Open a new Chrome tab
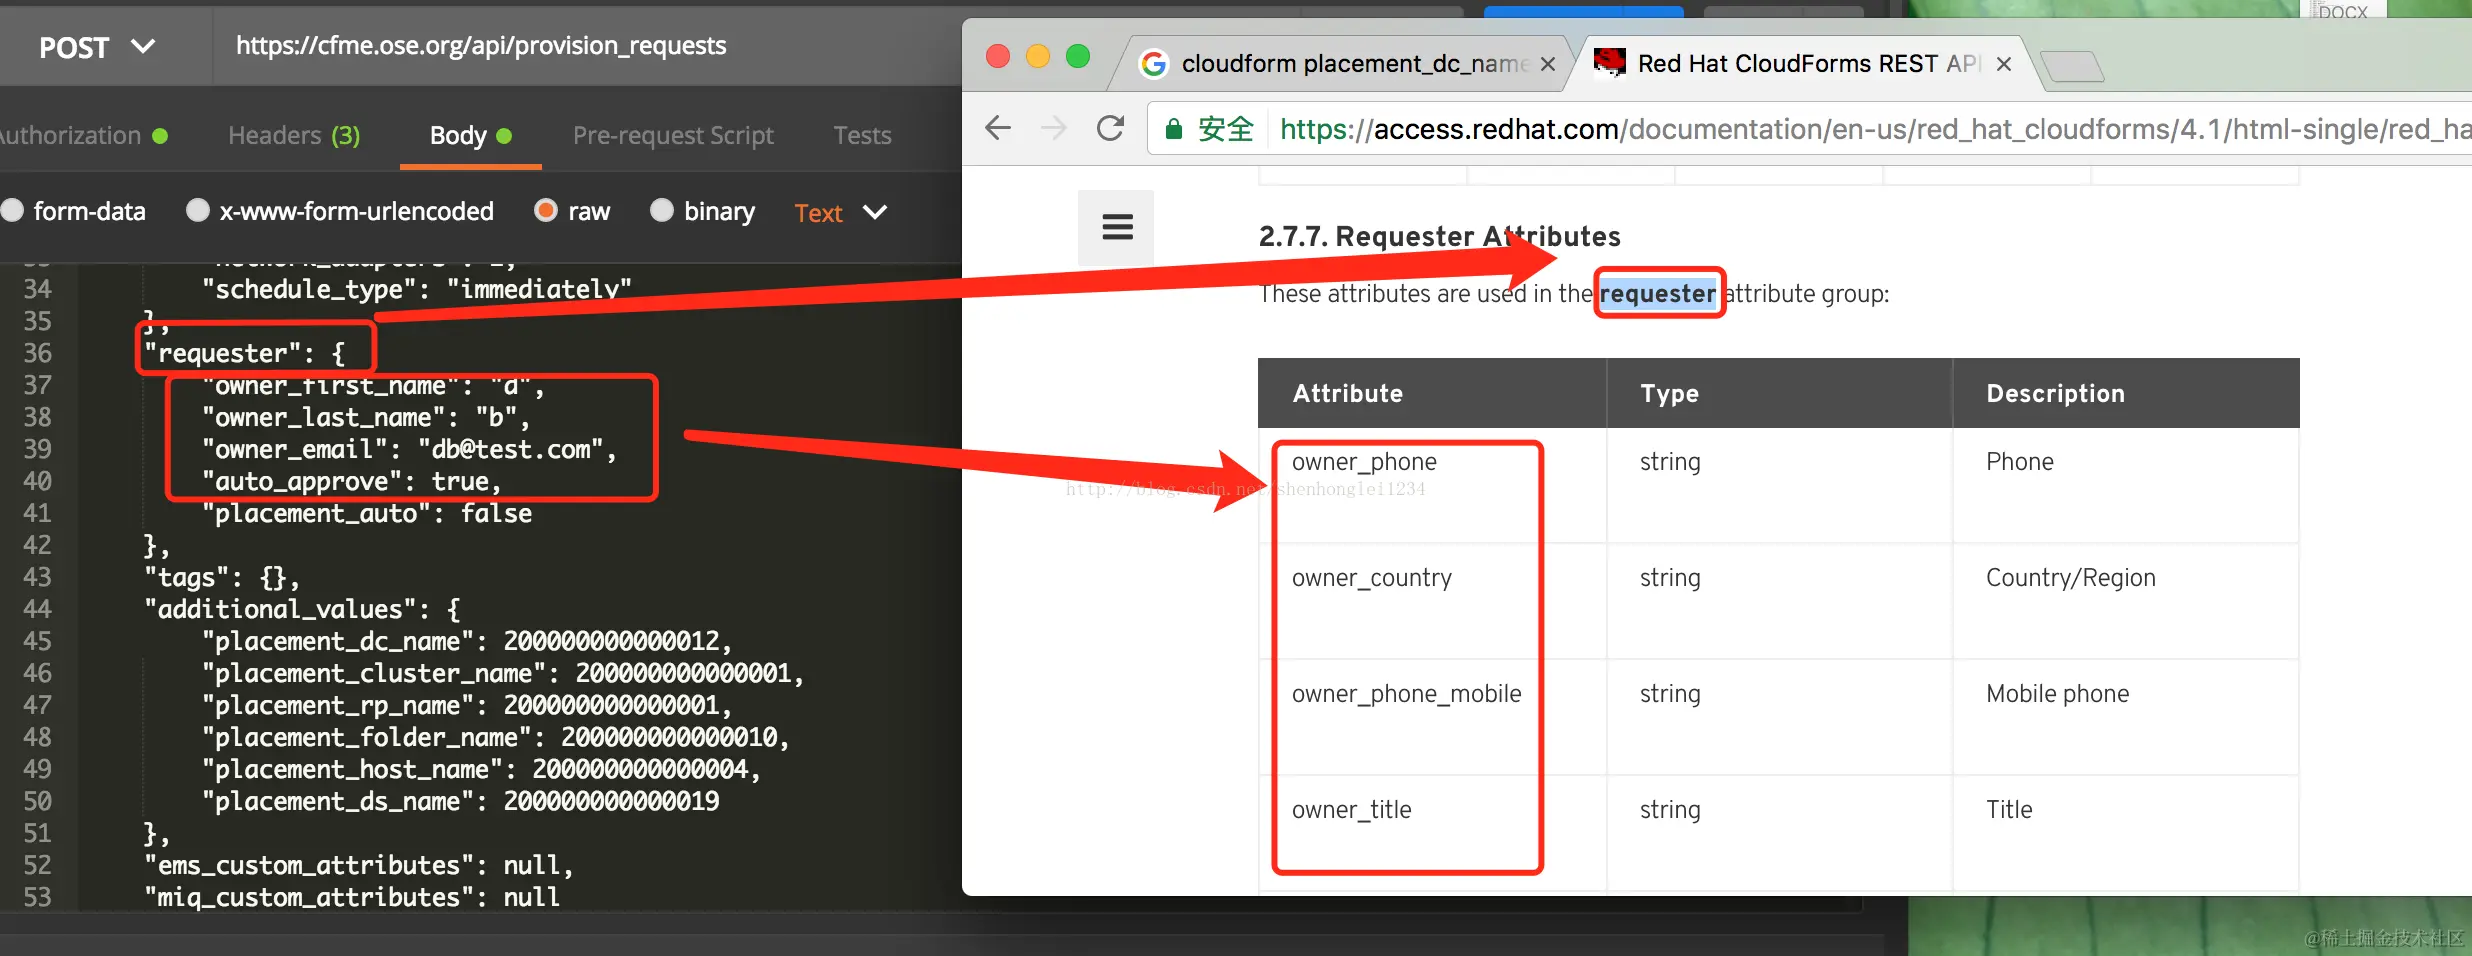Viewport: 2472px width, 956px height. pos(2074,66)
